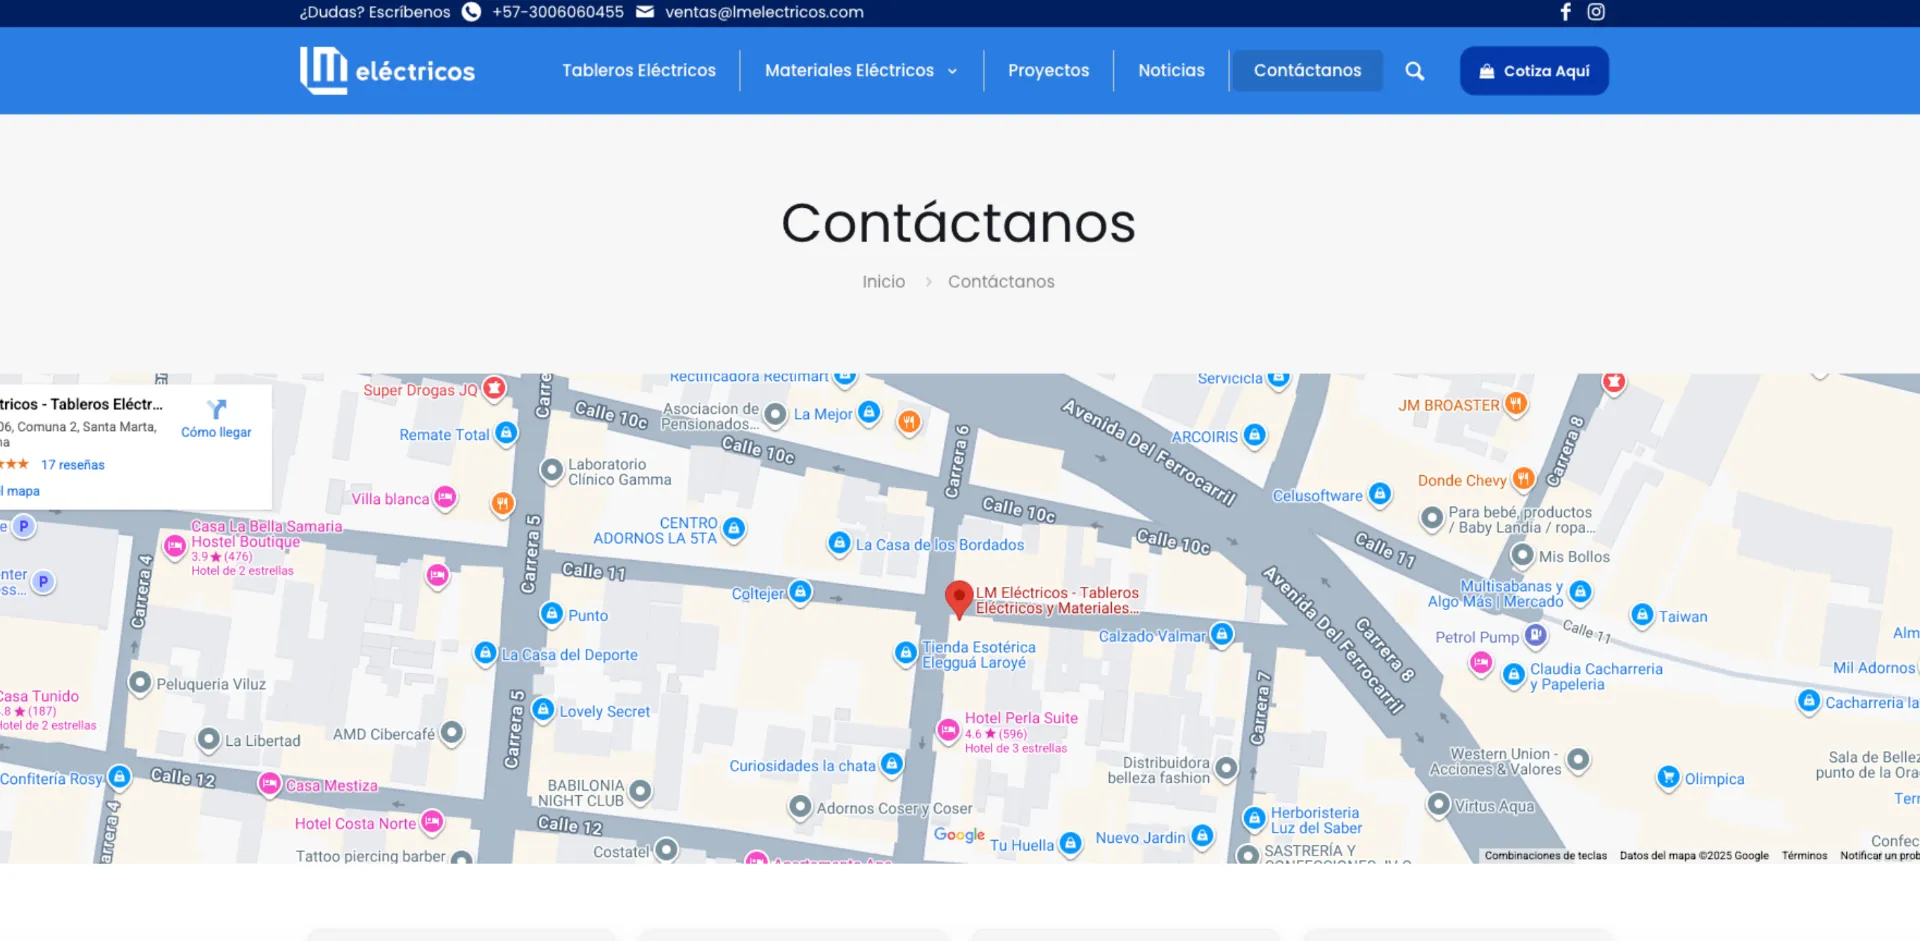Click the red LM Eléctricos map pin
The height and width of the screenshot is (941, 1920).
coord(959,598)
